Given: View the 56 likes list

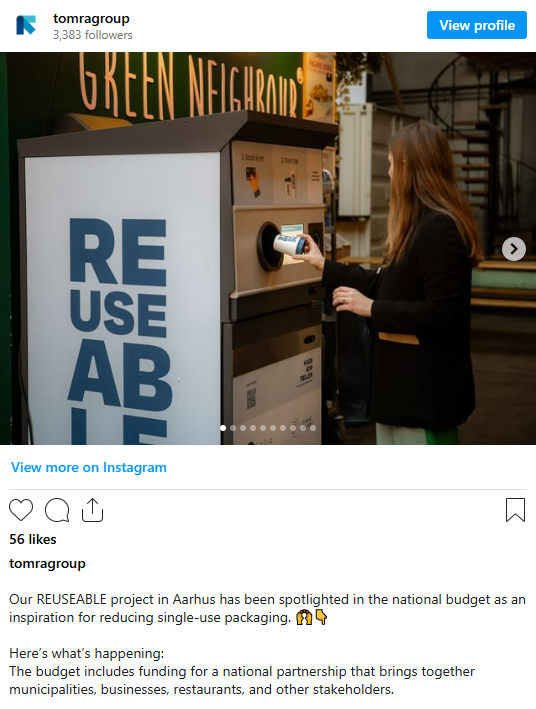Looking at the screenshot, I should (x=33, y=539).
